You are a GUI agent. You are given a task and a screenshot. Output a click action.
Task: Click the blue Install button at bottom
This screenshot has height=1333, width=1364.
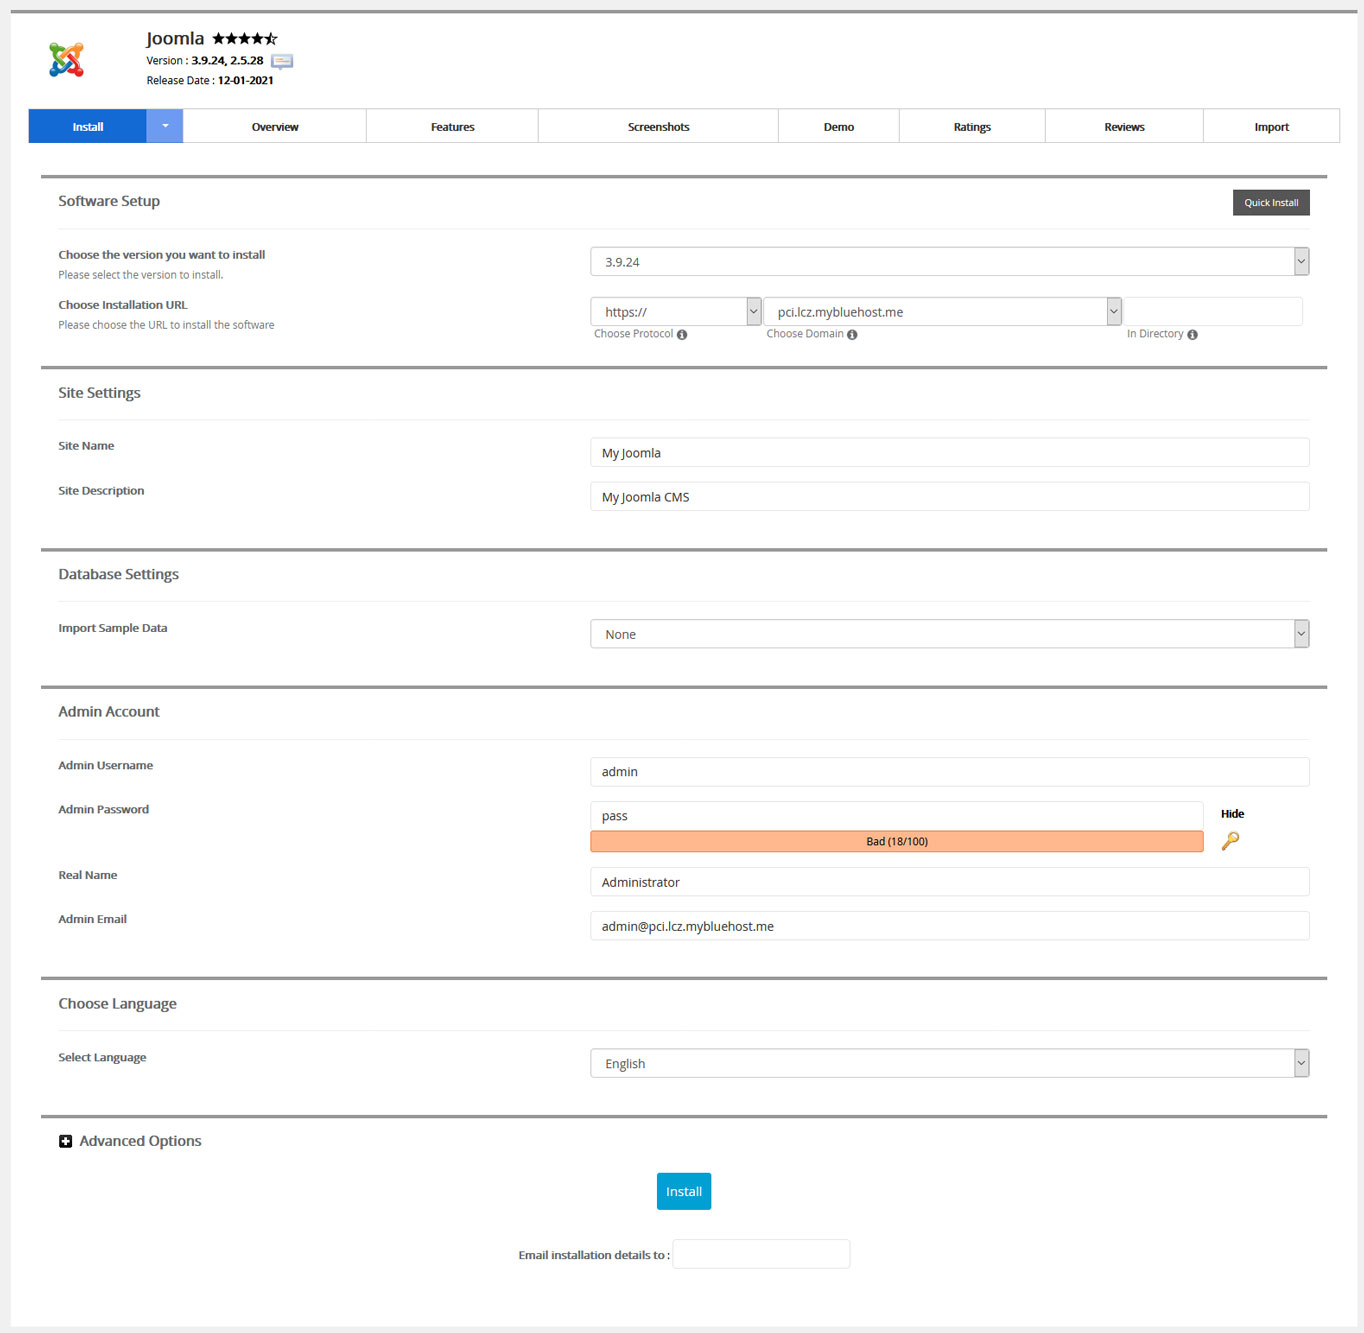pos(684,1191)
